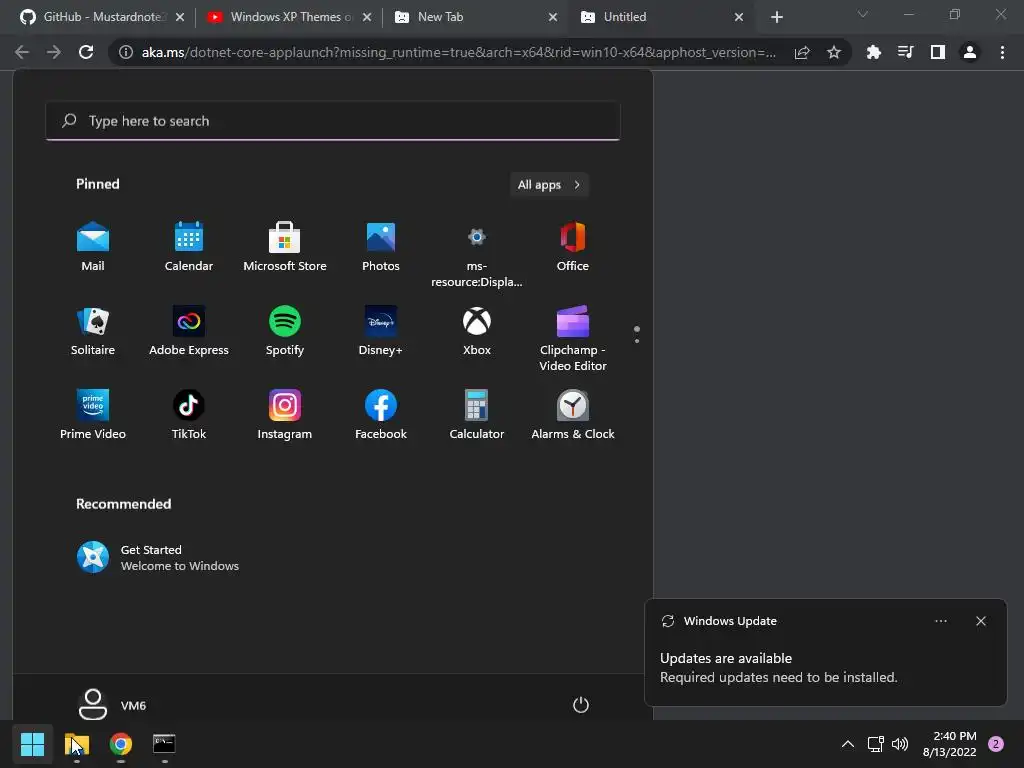Open Chrome three-dot menu

[1002, 52]
